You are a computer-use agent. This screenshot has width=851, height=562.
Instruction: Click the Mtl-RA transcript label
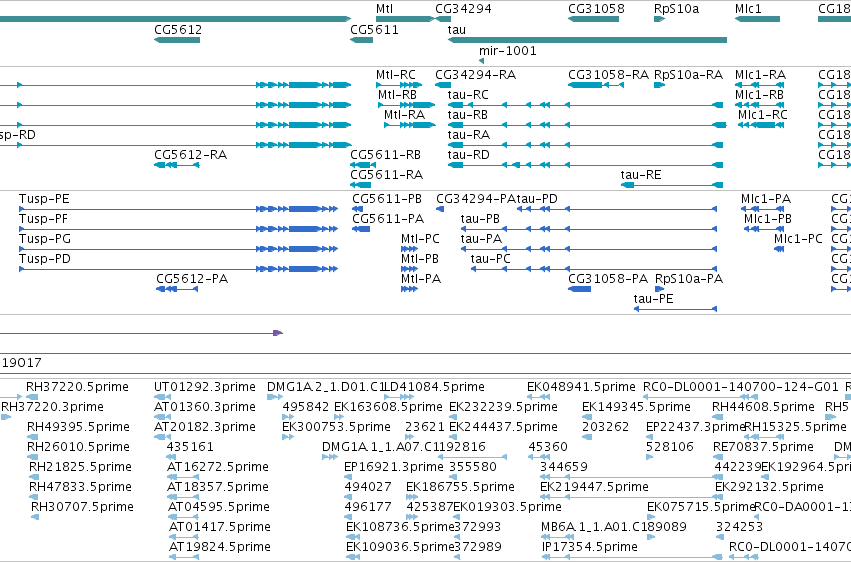pyautogui.click(x=404, y=115)
